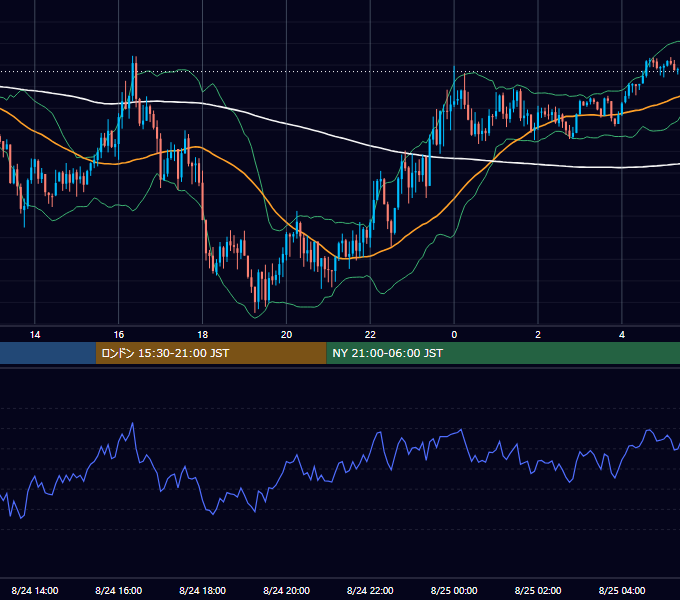Screen dimensions: 680x600
Task: Click the '8/25 00:00' date label
Action: pyautogui.click(x=454, y=590)
